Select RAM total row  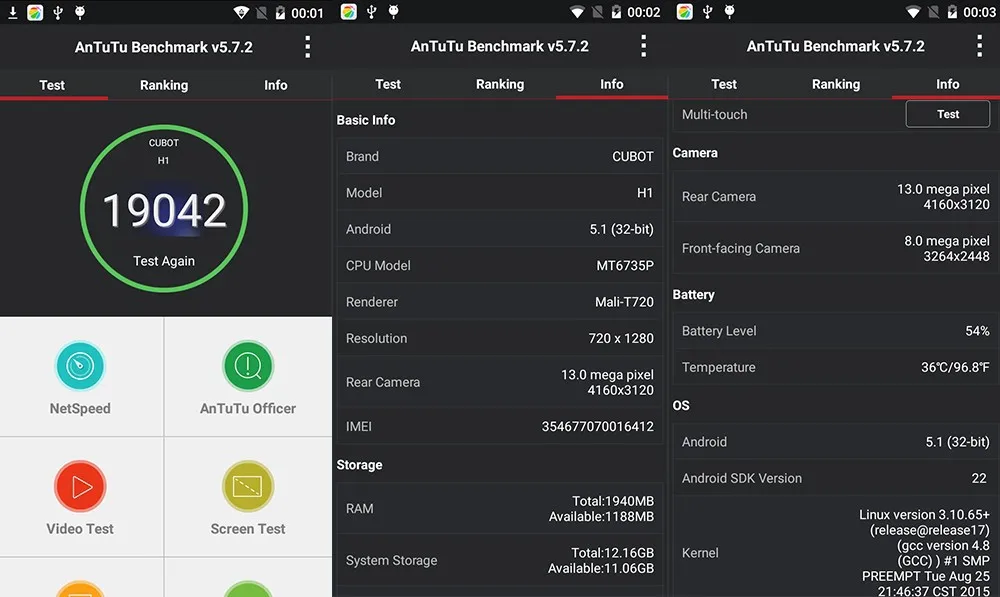coord(500,508)
